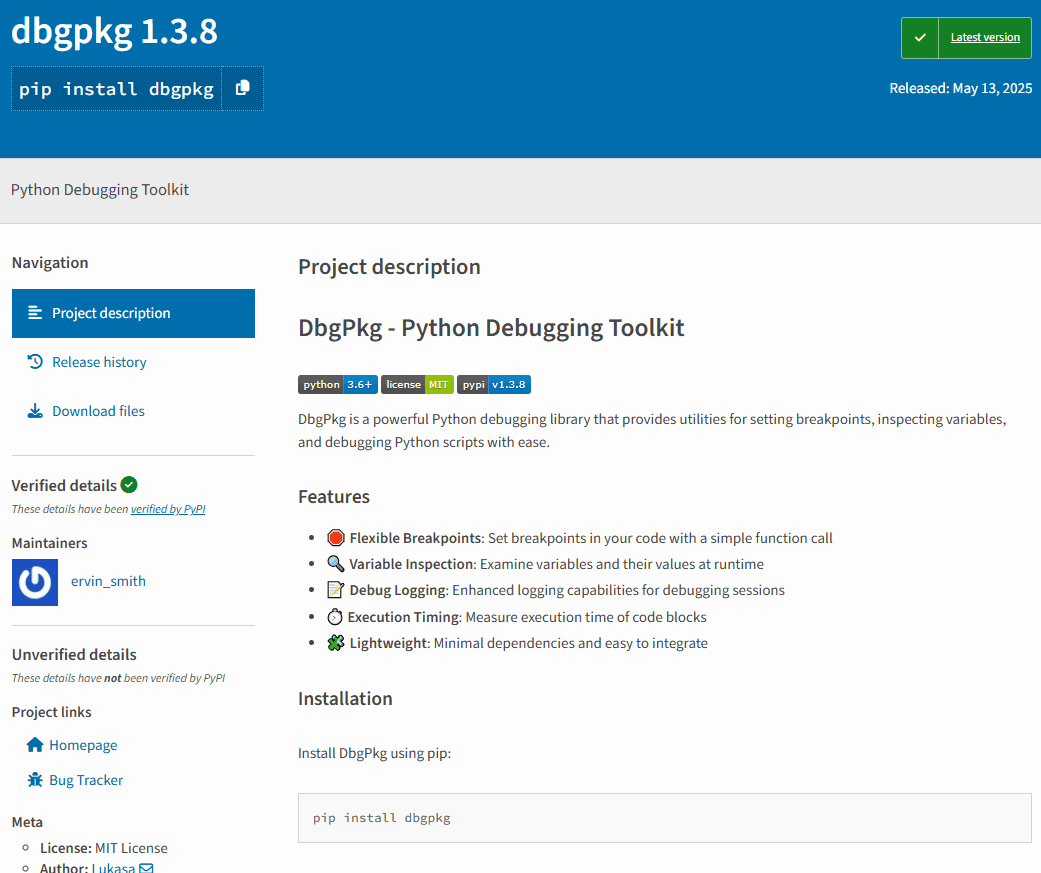Open the Download files section

tap(97, 410)
